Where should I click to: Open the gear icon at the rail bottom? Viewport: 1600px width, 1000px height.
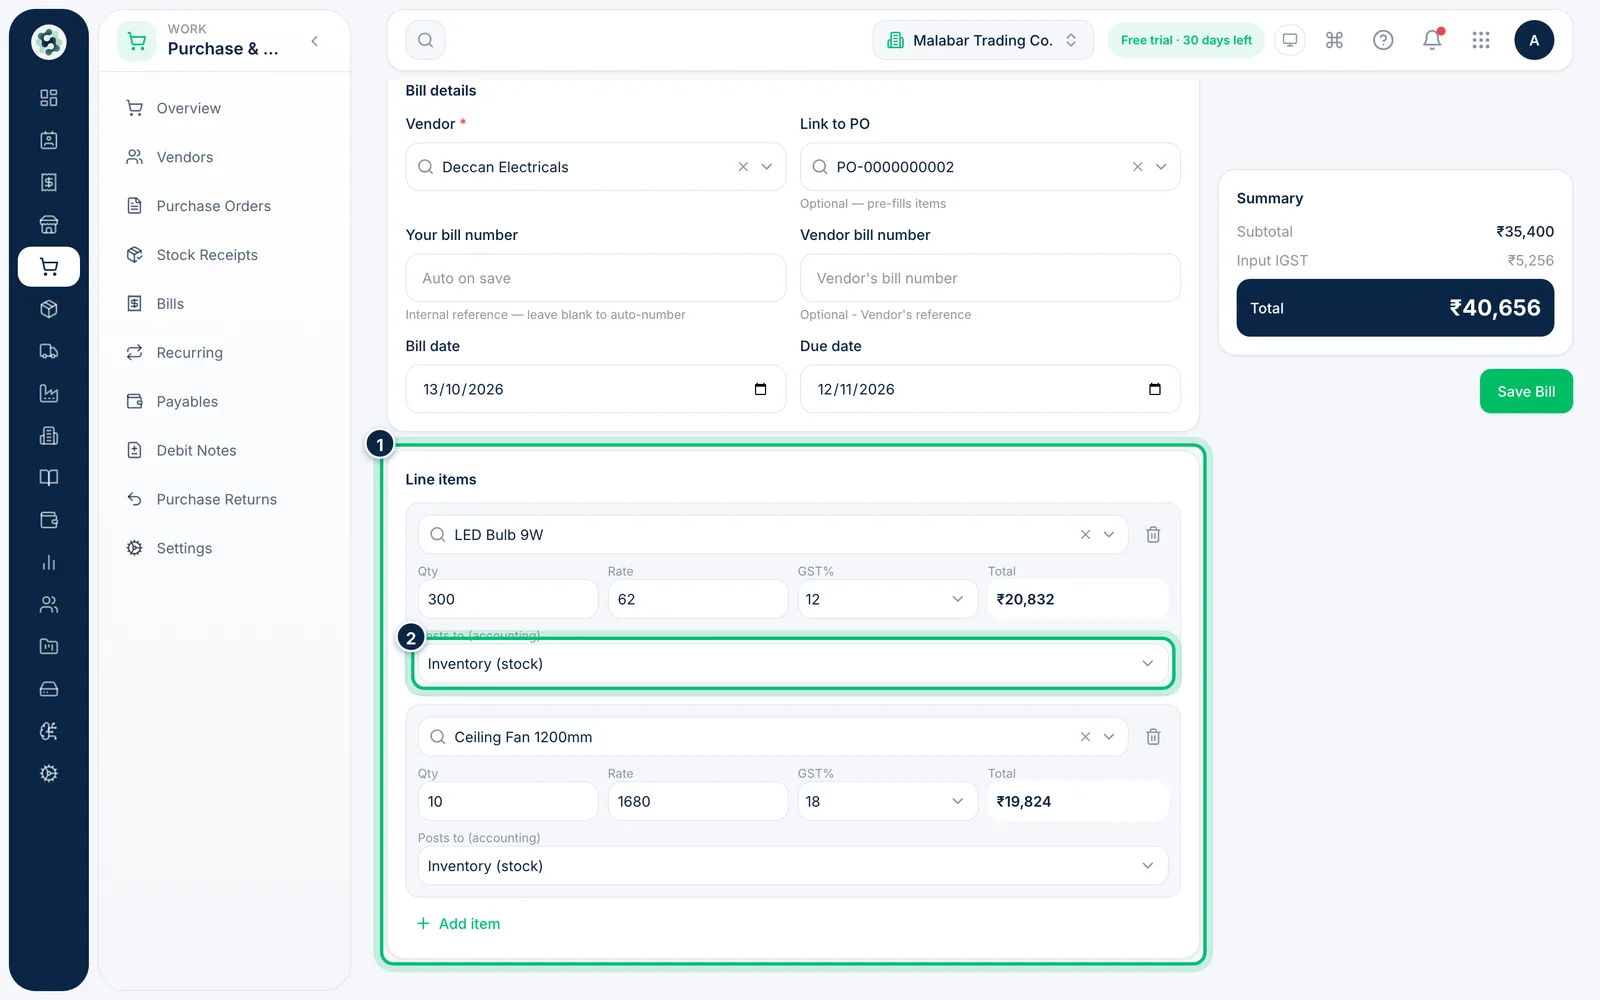pos(48,773)
